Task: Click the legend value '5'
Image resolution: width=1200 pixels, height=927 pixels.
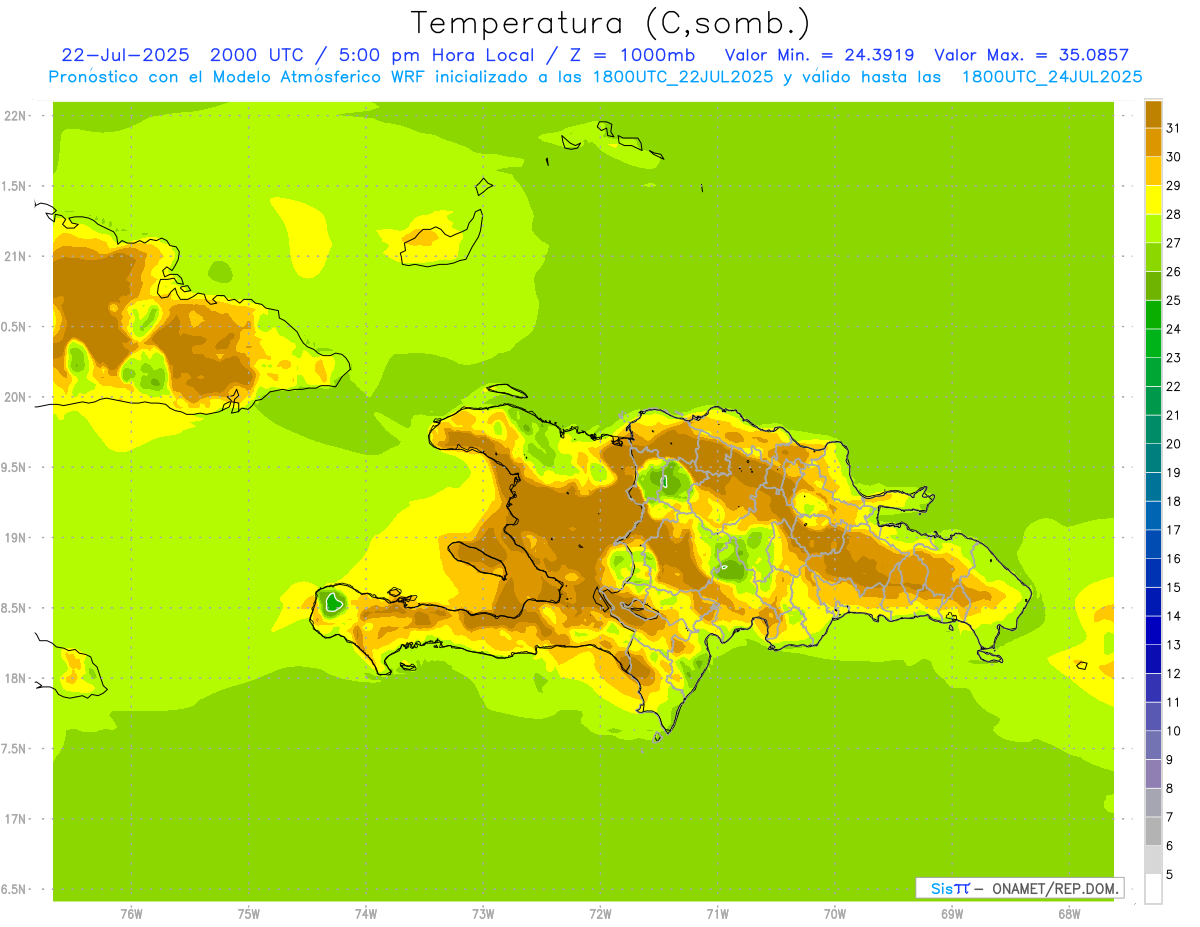Action: pyautogui.click(x=1170, y=874)
